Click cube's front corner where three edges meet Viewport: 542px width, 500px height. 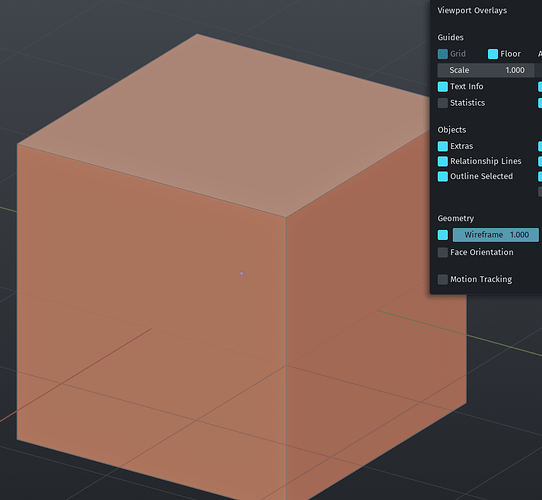coord(286,217)
